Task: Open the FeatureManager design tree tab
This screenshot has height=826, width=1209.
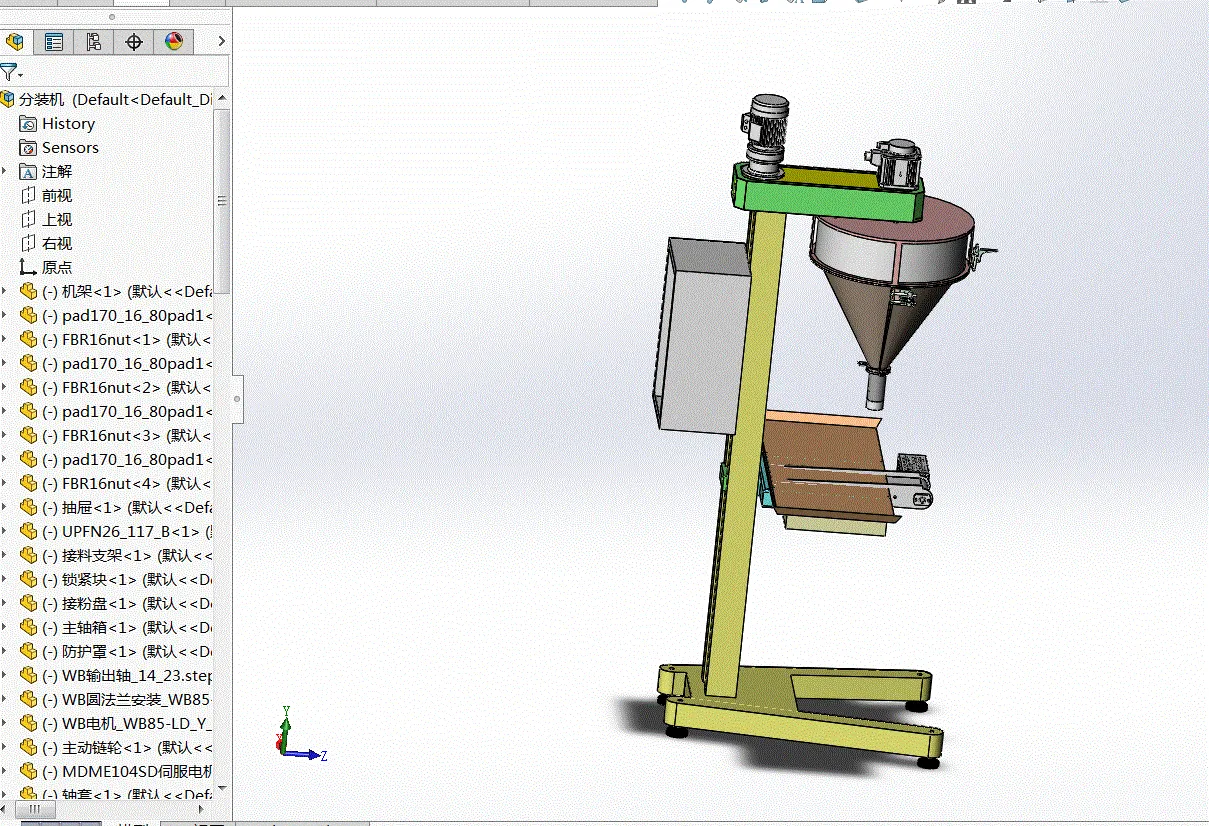Action: (x=15, y=41)
